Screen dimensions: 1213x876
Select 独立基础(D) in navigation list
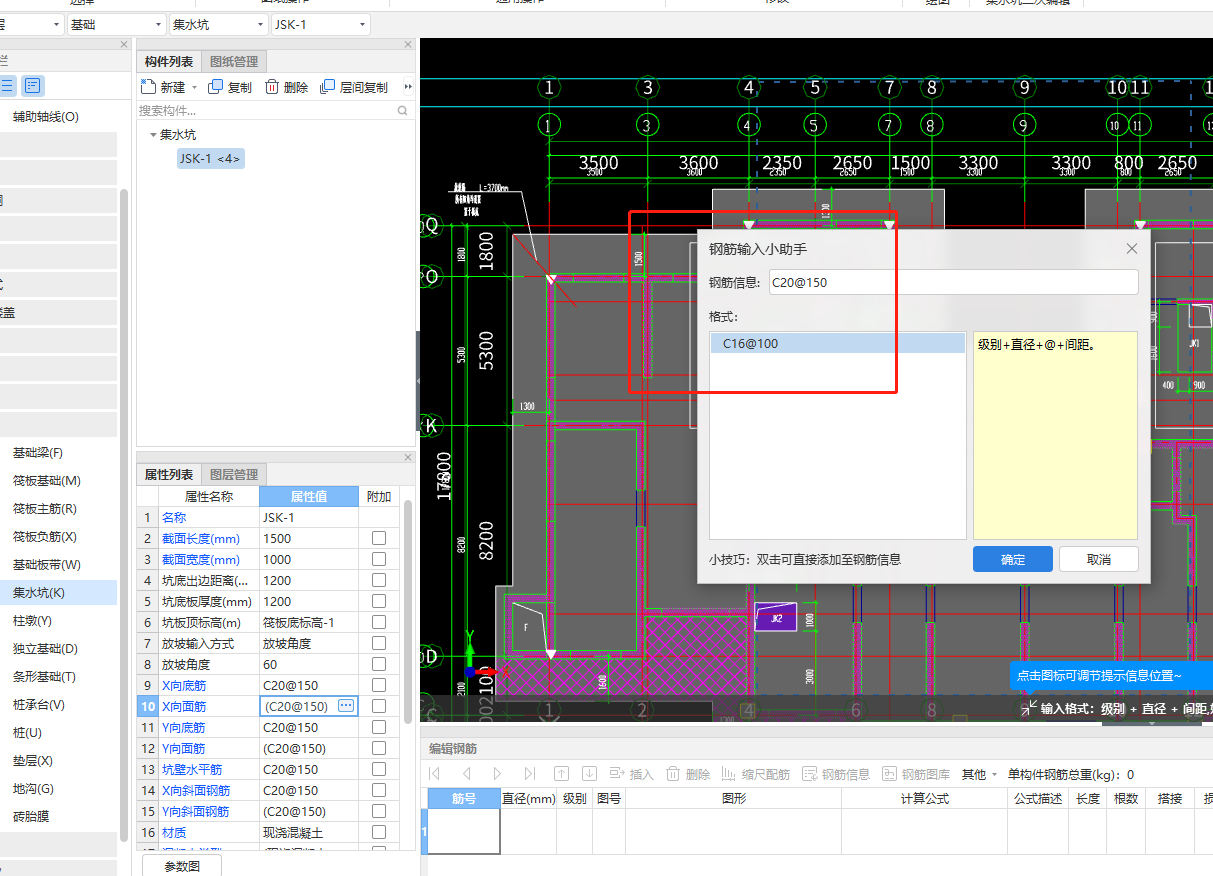point(44,649)
